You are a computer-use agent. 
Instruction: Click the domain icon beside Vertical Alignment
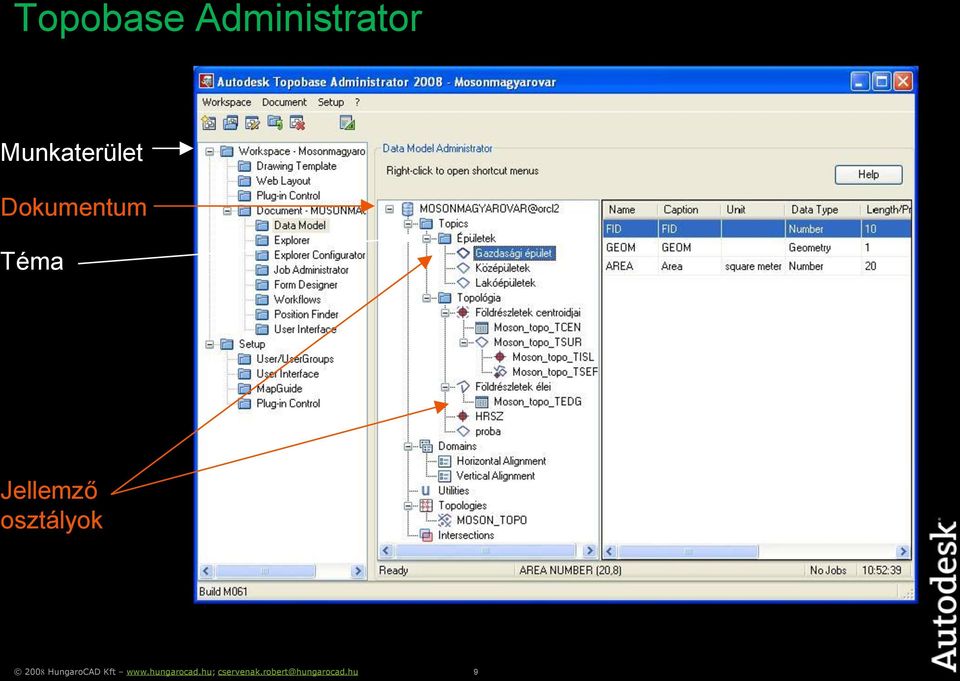[444, 476]
